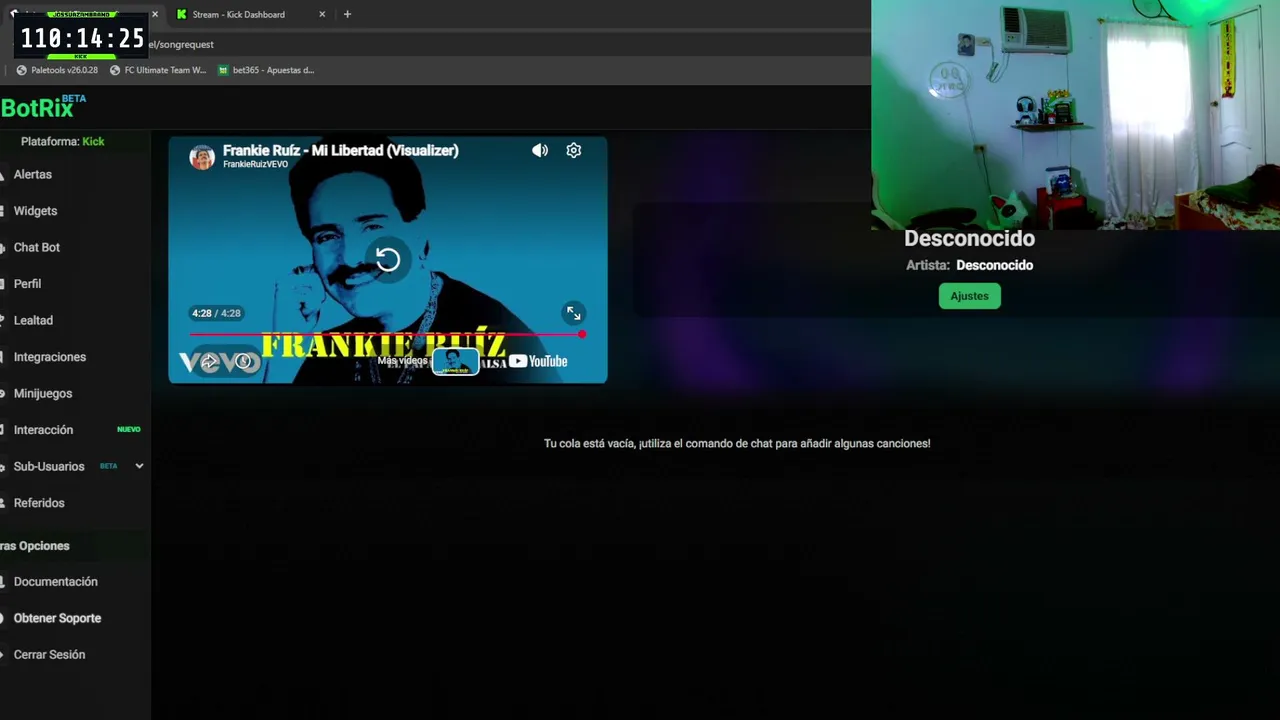
Task: Open a new browser tab
Action: tap(347, 14)
